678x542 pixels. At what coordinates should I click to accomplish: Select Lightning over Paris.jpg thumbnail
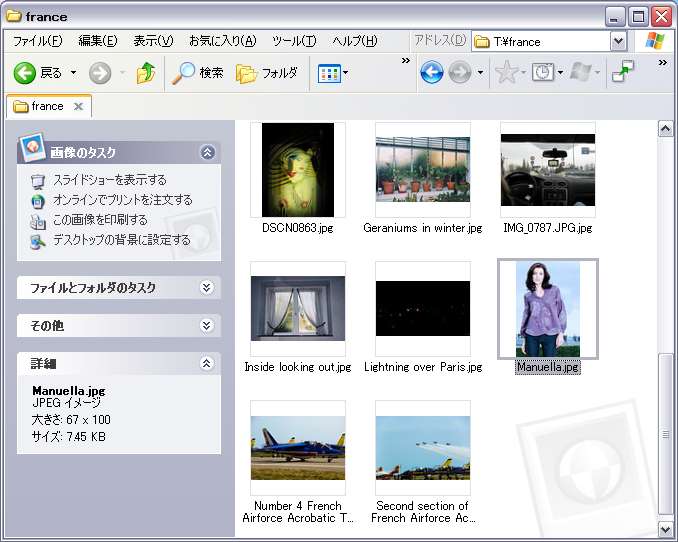click(423, 309)
